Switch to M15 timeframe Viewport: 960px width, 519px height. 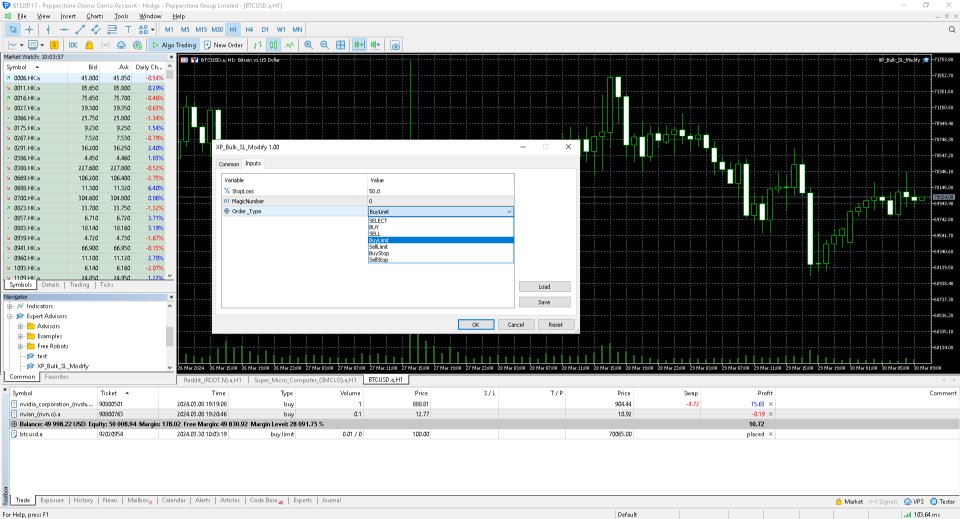point(201,29)
